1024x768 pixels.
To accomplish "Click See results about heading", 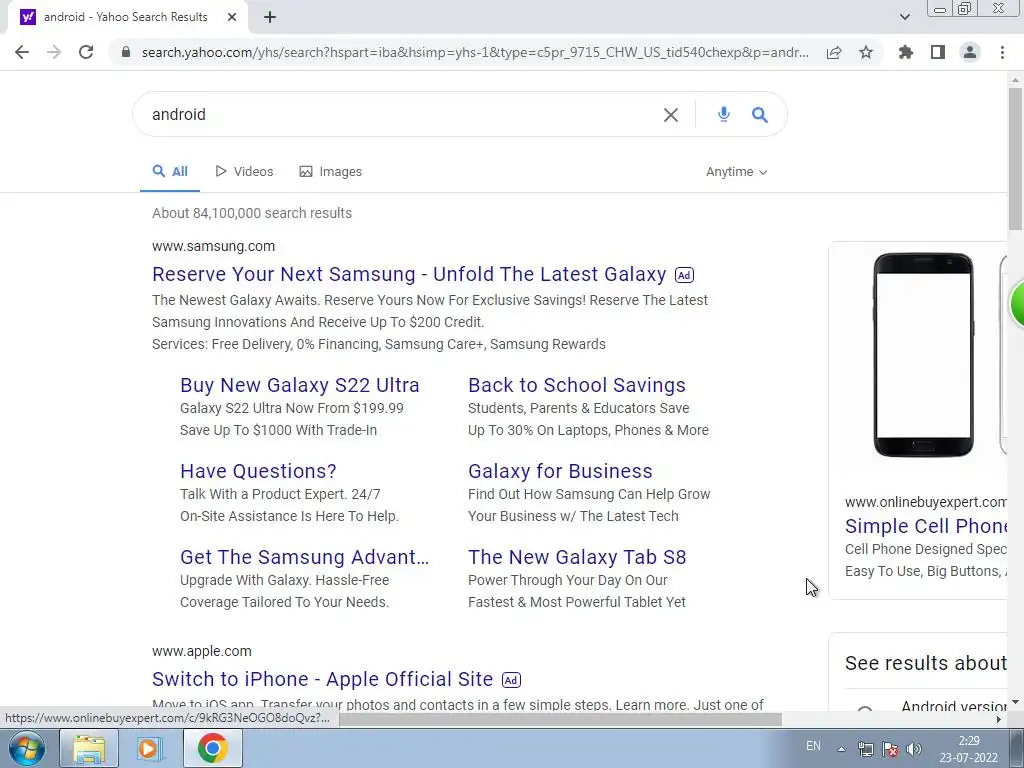I will pos(925,663).
